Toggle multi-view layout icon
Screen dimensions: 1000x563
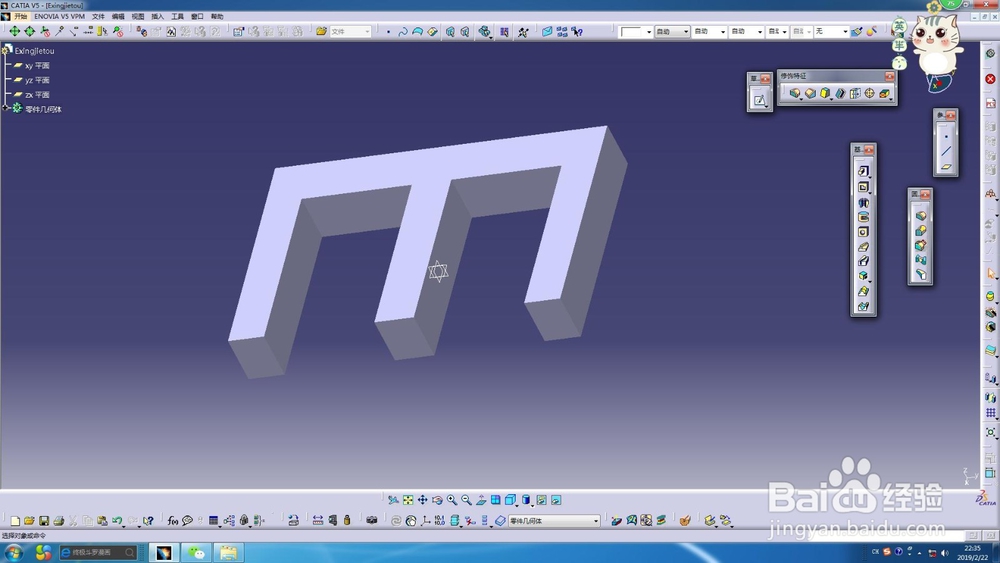(496, 500)
